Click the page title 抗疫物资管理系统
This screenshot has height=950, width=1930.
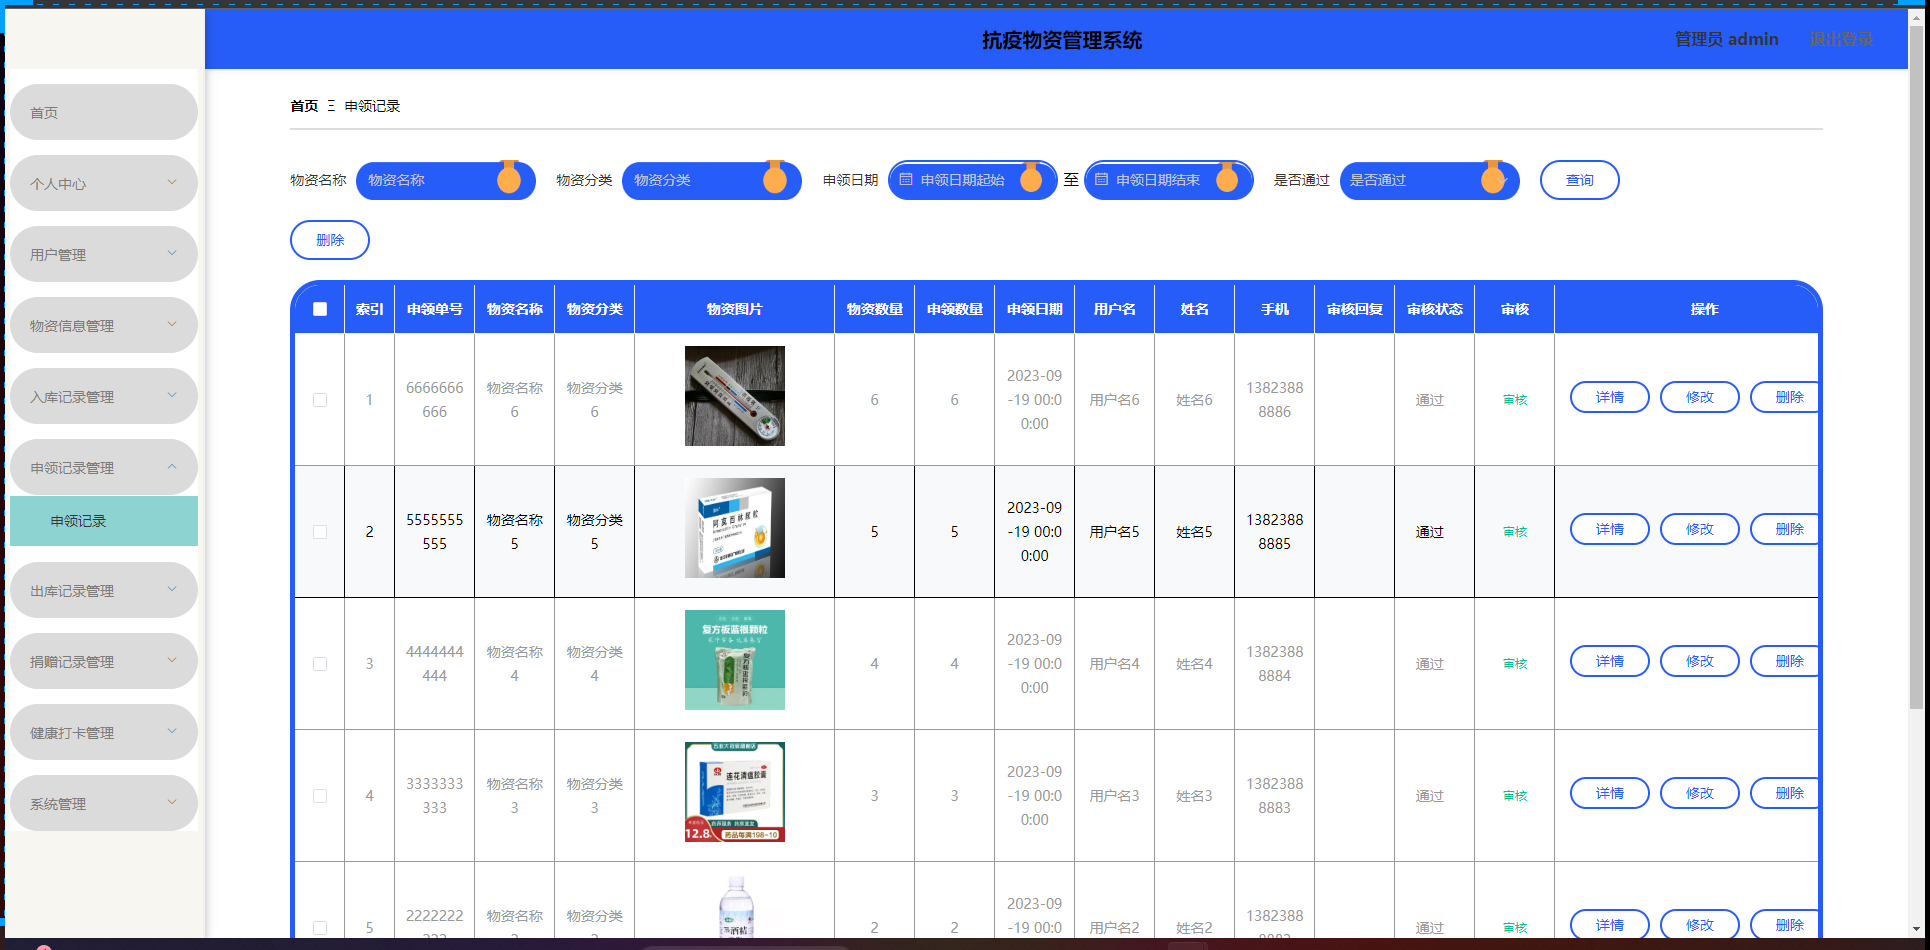pyautogui.click(x=1062, y=40)
